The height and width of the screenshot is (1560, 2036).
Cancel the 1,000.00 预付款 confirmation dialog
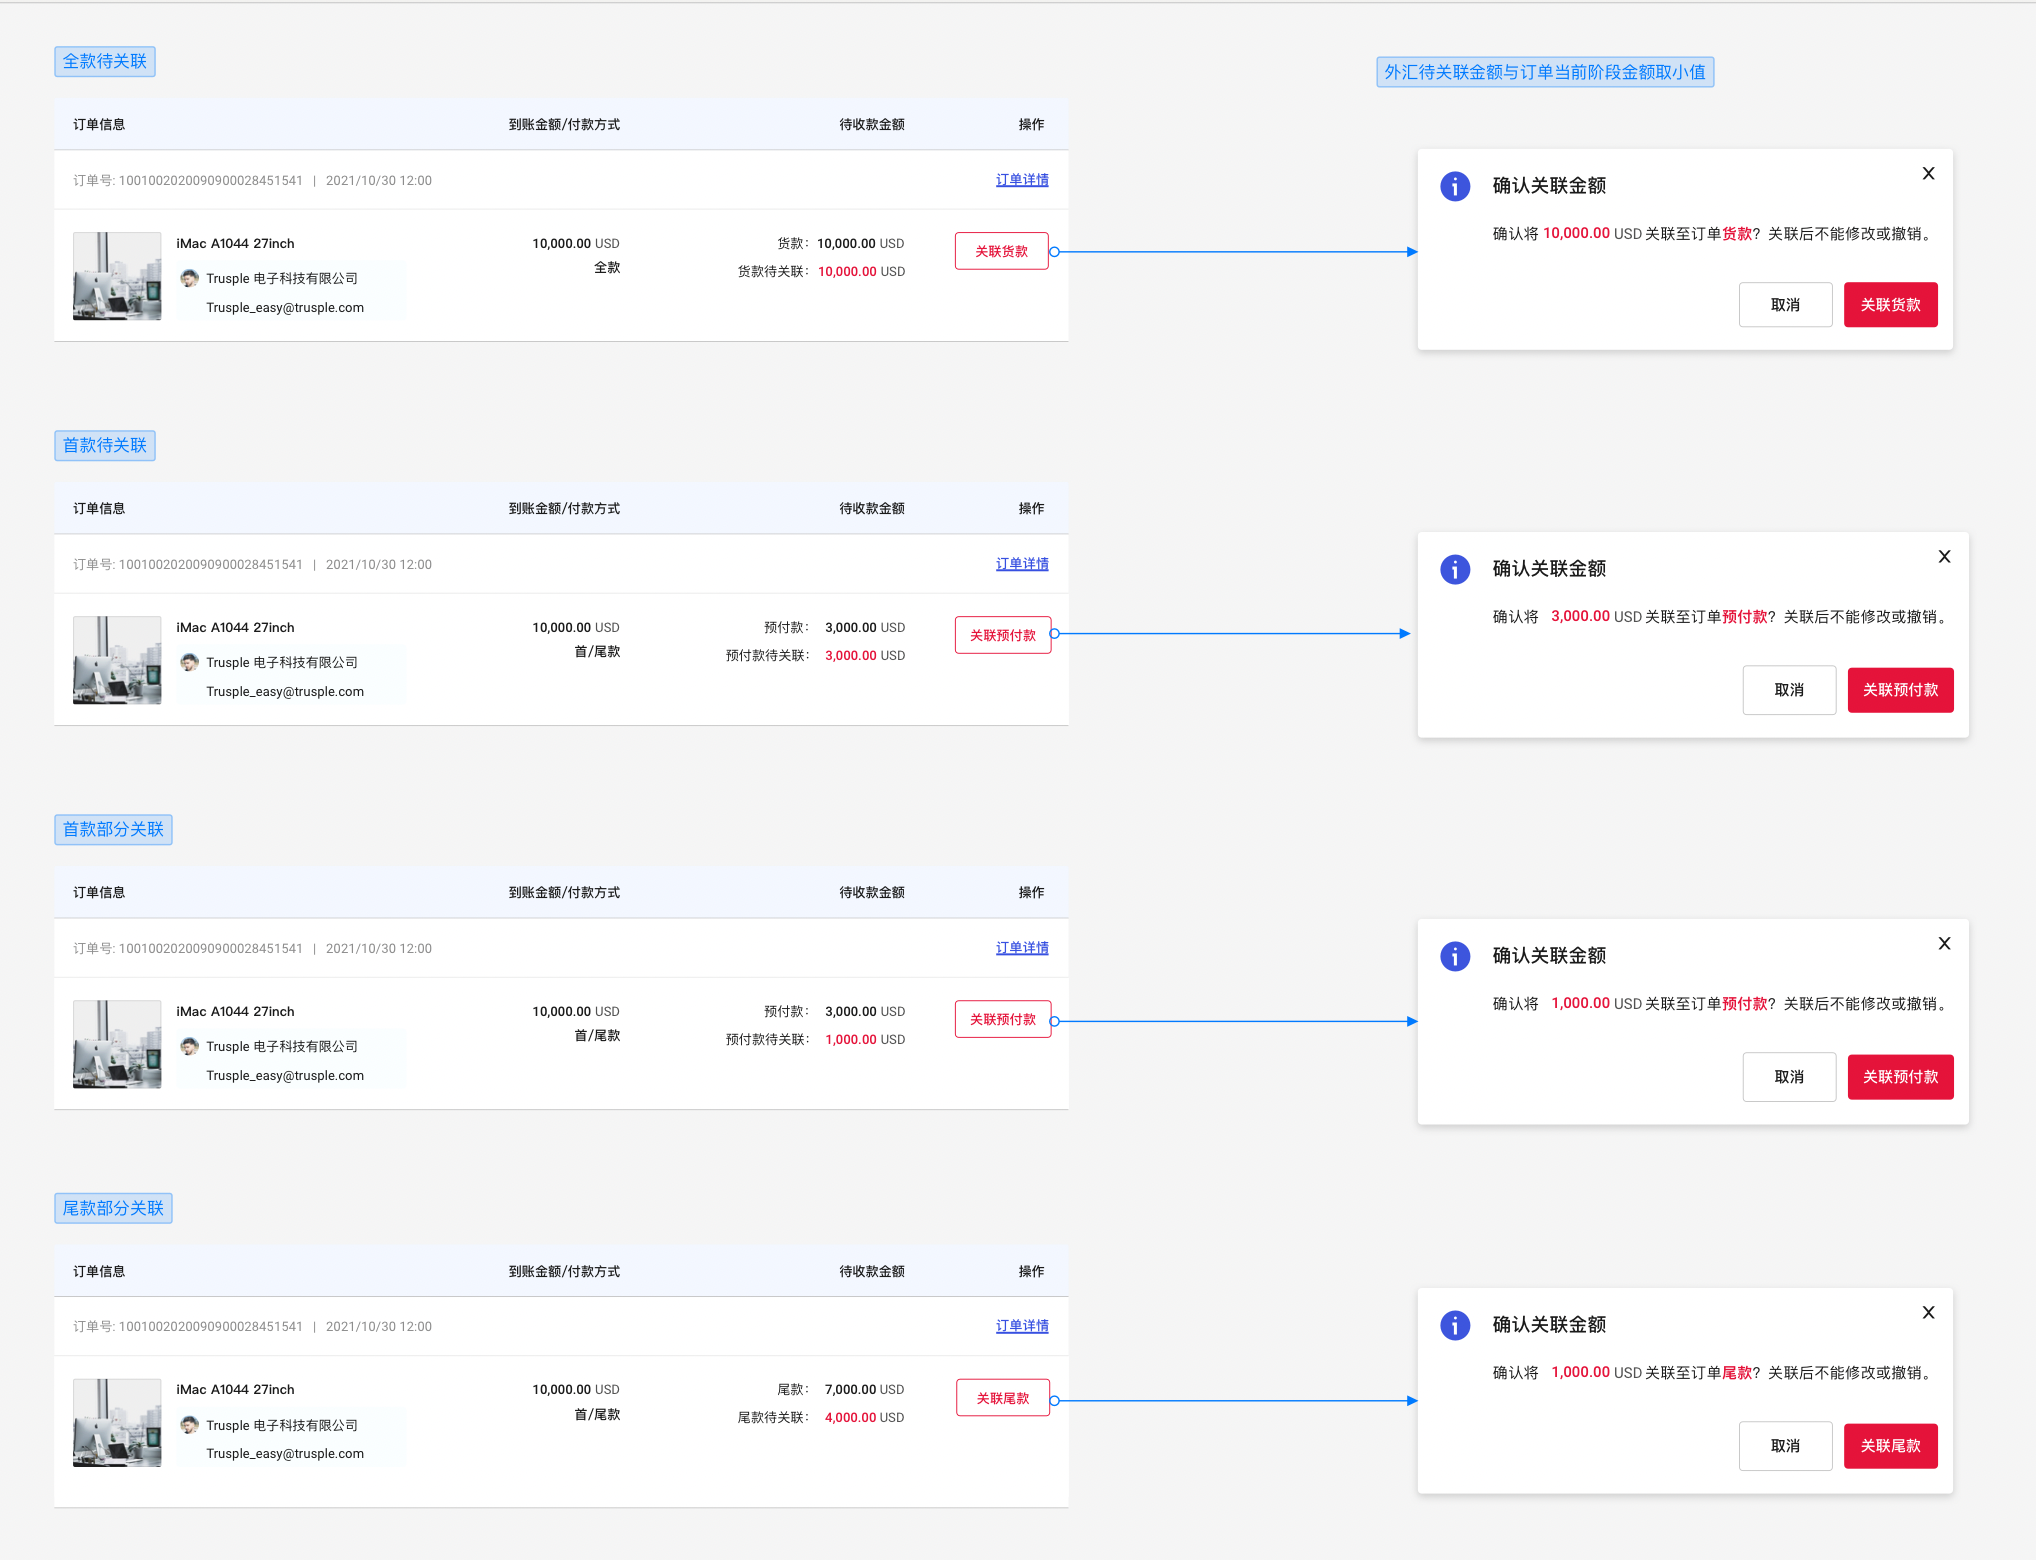[x=1788, y=1077]
